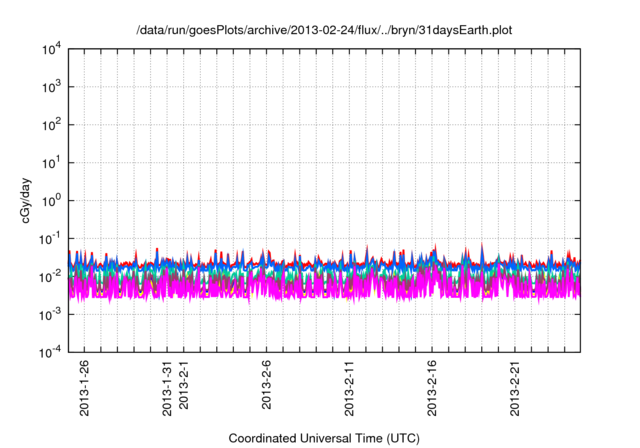
Task: Click the 10^0 y-axis tick label
Action: pos(52,201)
